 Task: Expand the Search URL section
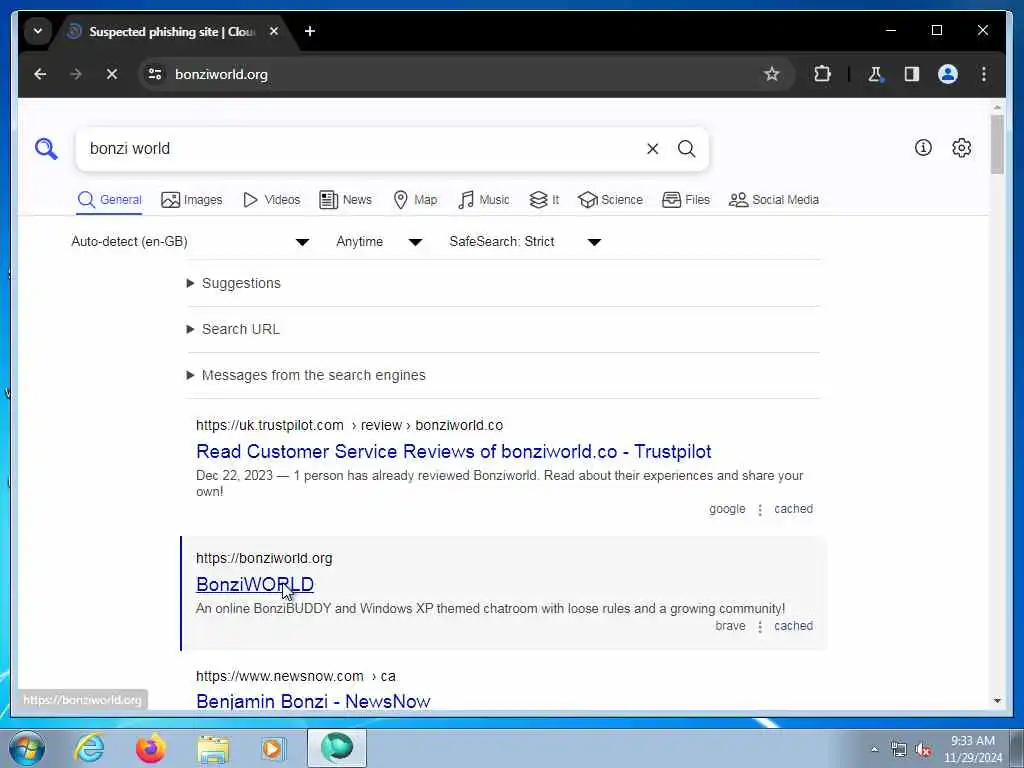pyautogui.click(x=233, y=329)
